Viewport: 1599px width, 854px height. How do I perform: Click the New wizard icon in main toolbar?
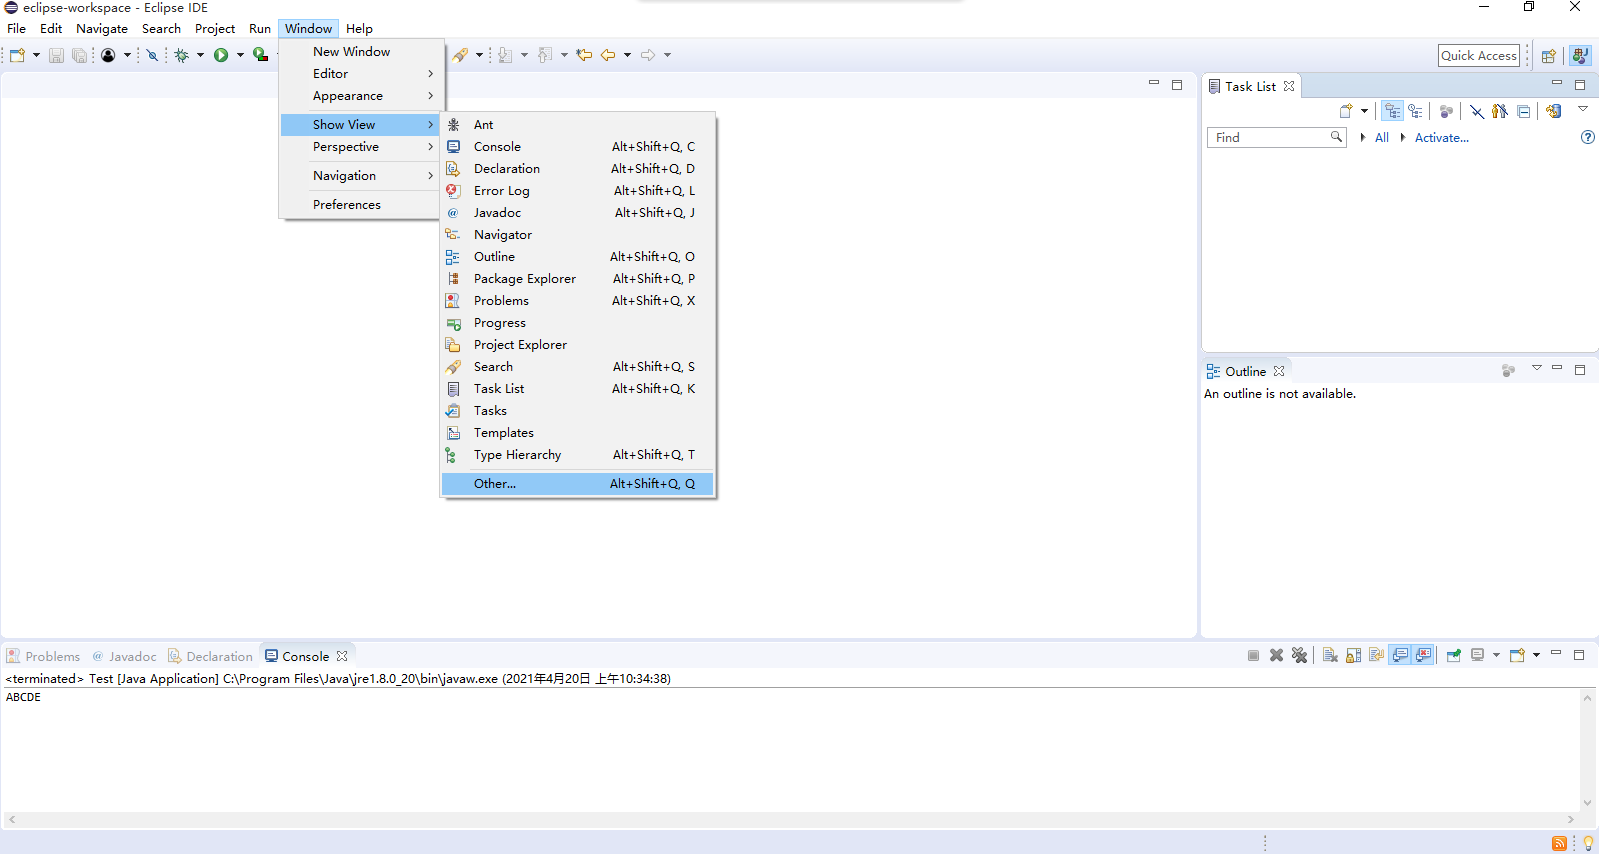(17, 55)
